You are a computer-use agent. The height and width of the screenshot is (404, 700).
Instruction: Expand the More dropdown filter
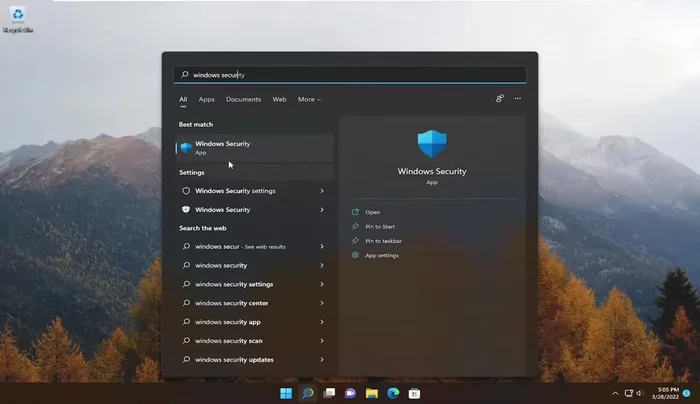309,99
